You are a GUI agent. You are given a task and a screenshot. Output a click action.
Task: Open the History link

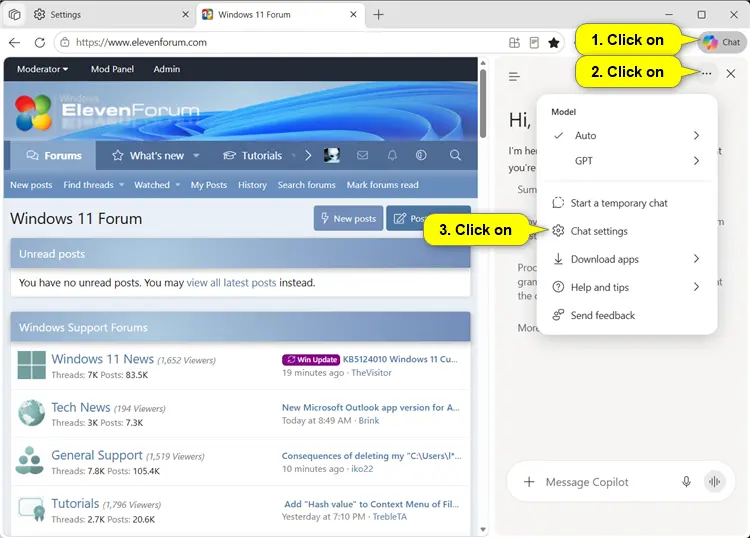point(252,185)
